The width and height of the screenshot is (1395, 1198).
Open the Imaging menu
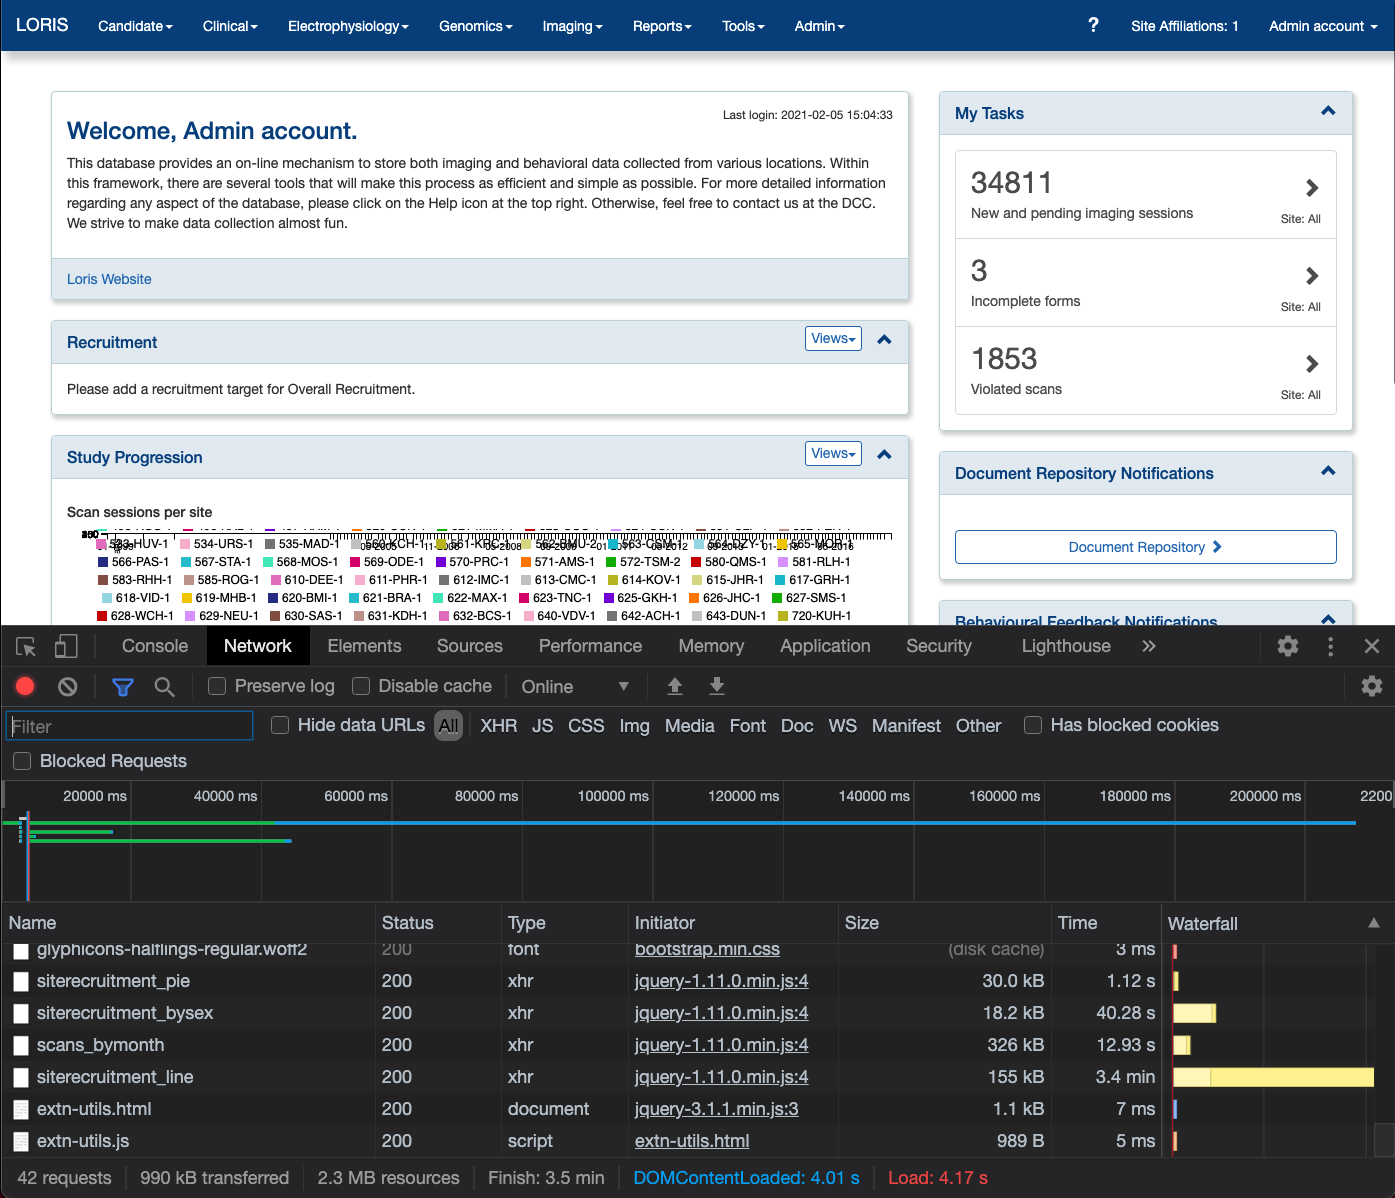pos(573,26)
